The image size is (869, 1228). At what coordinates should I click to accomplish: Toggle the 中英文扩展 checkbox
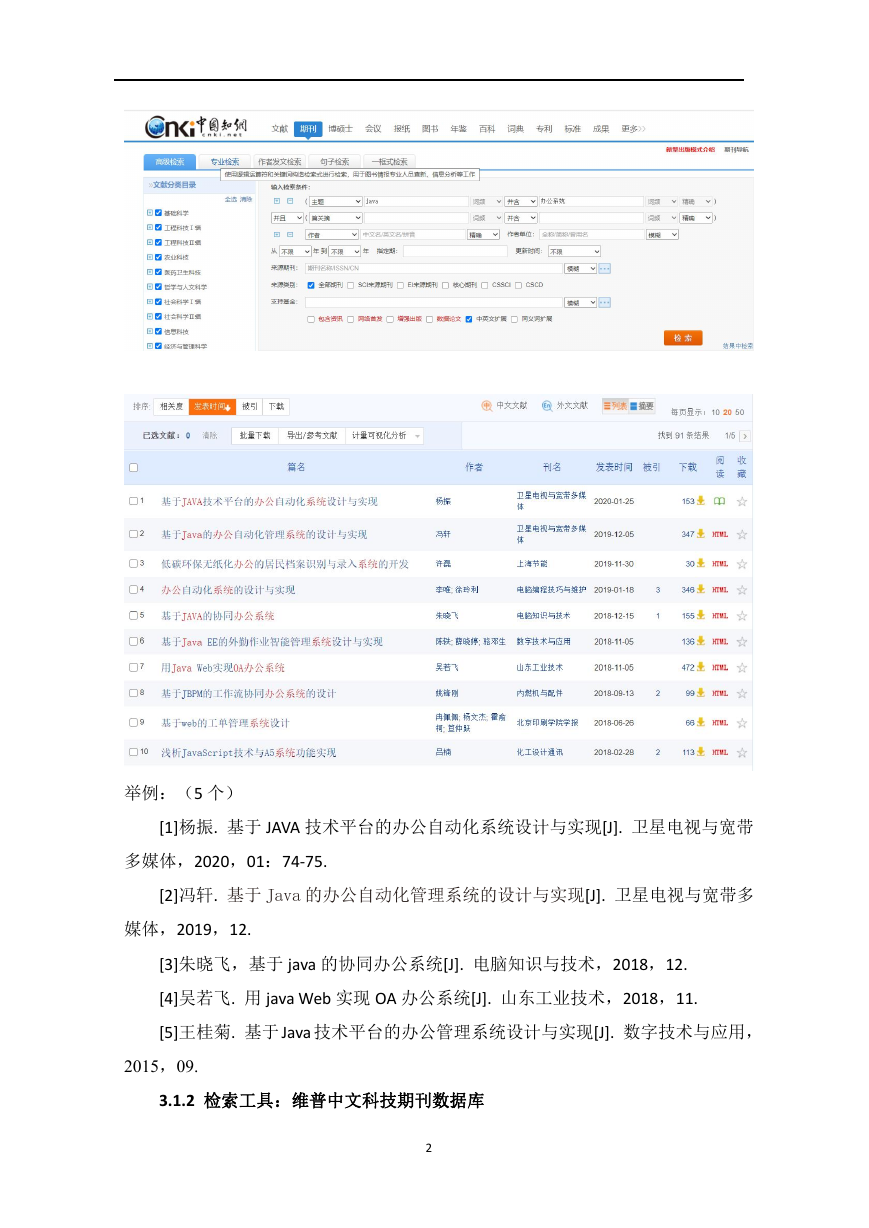(469, 320)
